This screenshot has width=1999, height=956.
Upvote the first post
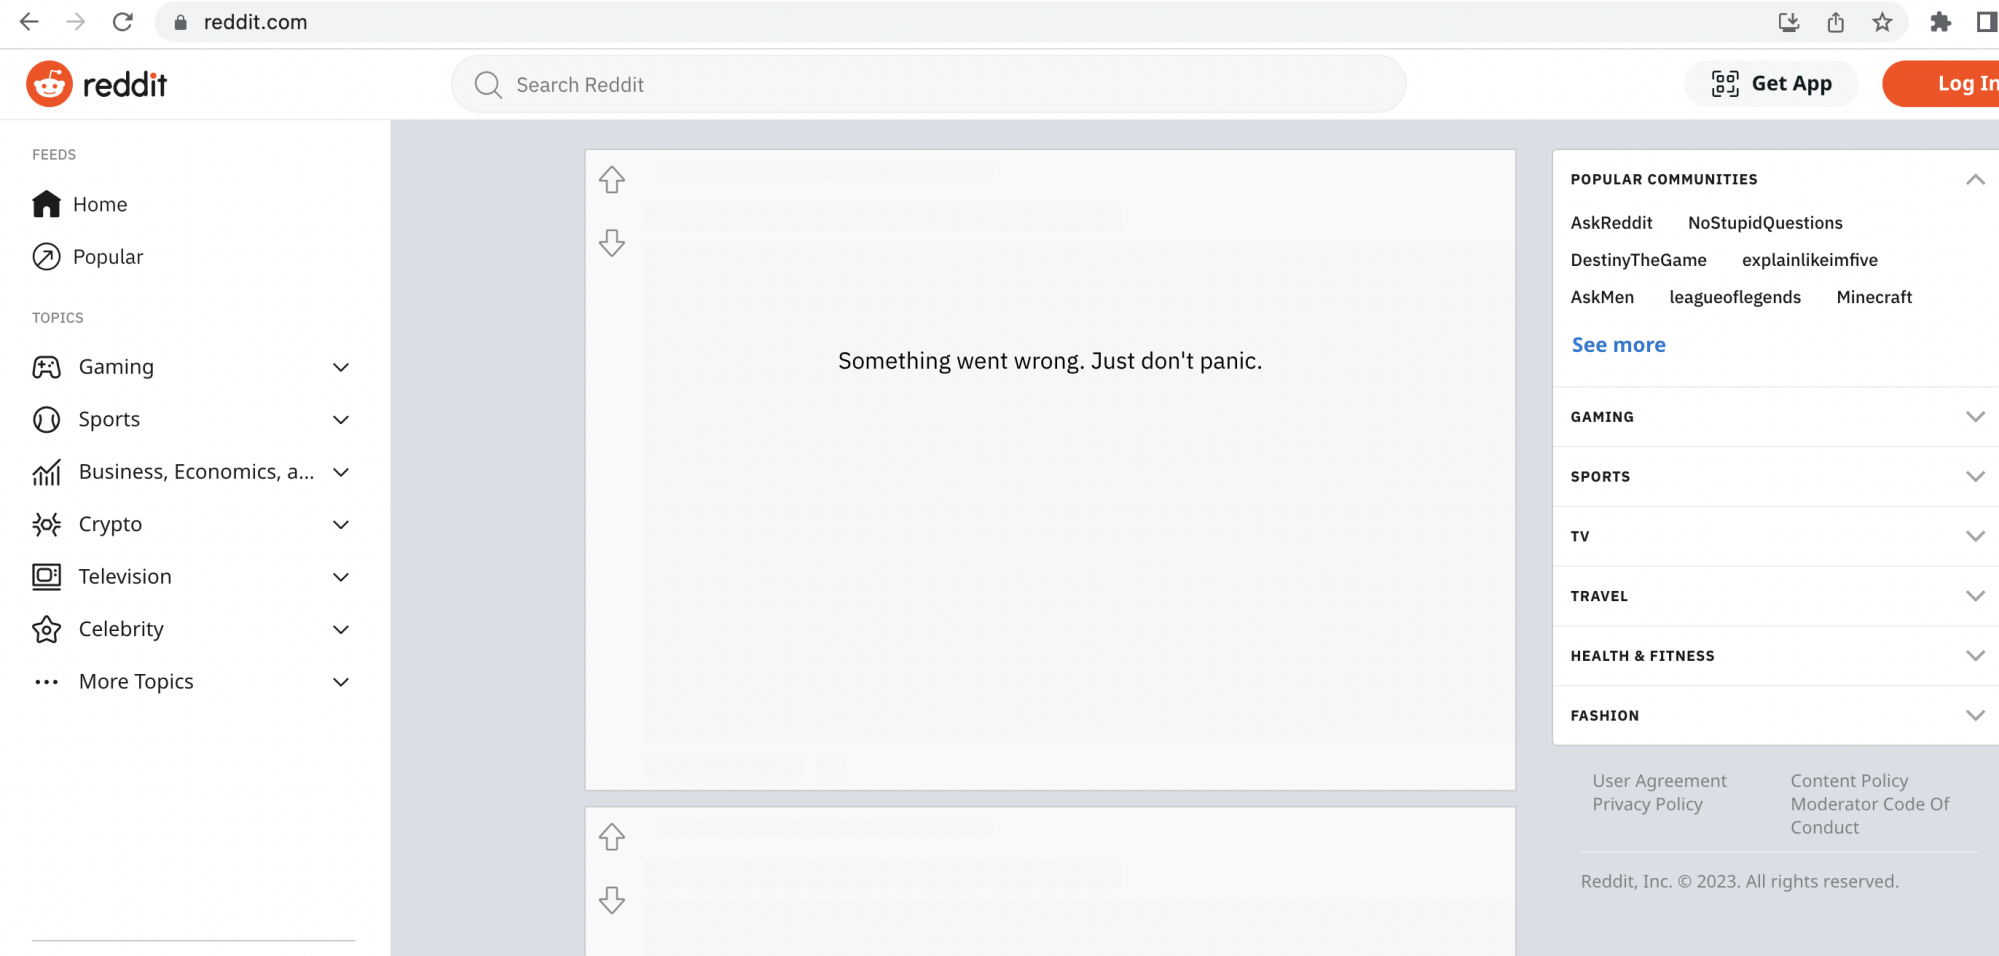[x=611, y=180]
